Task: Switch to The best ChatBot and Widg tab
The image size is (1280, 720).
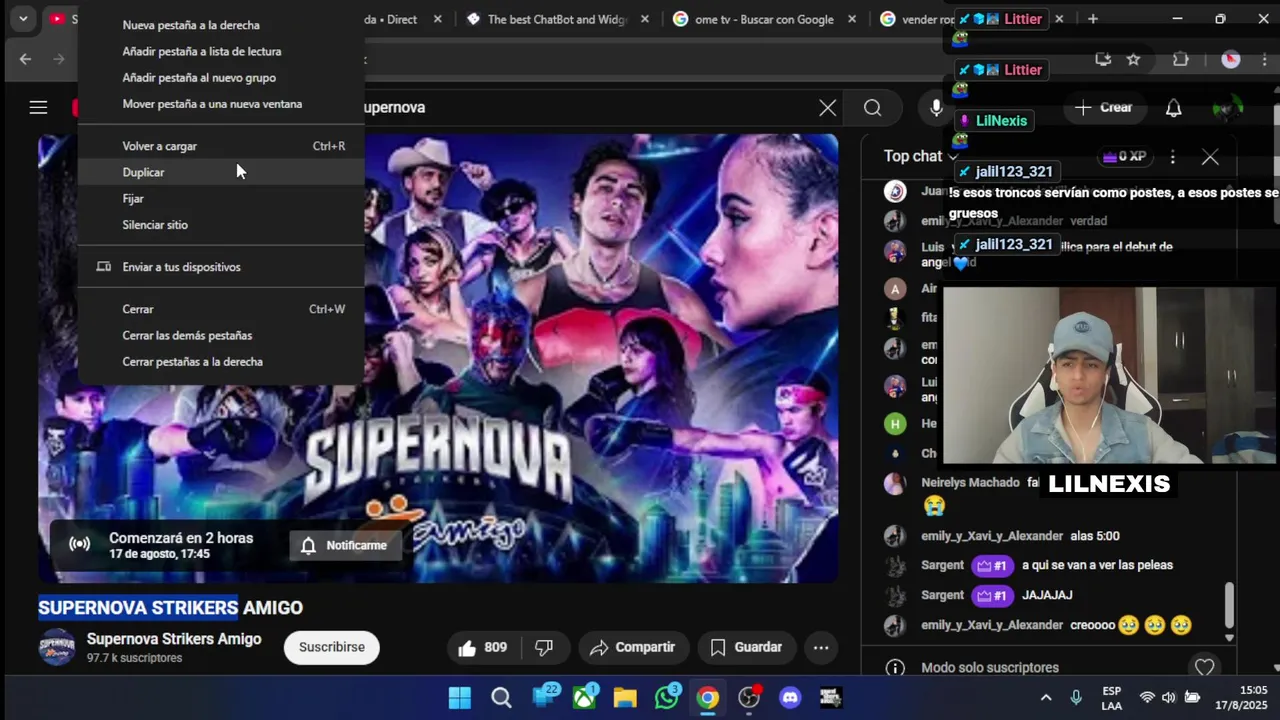Action: (x=557, y=19)
